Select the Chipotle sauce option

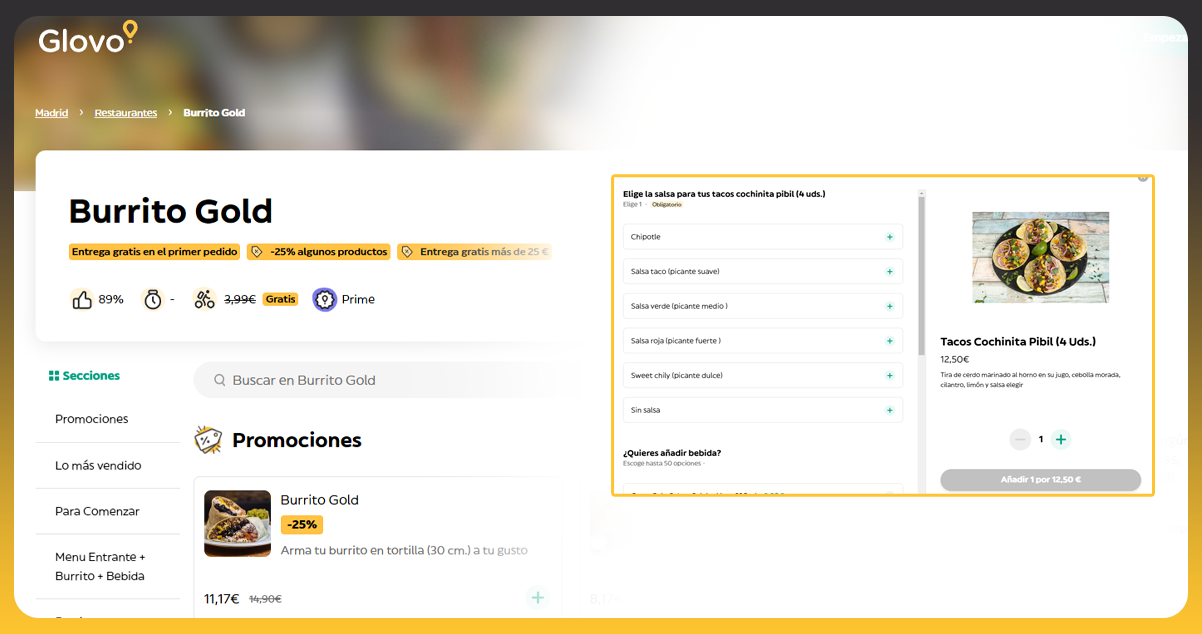[x=762, y=237]
